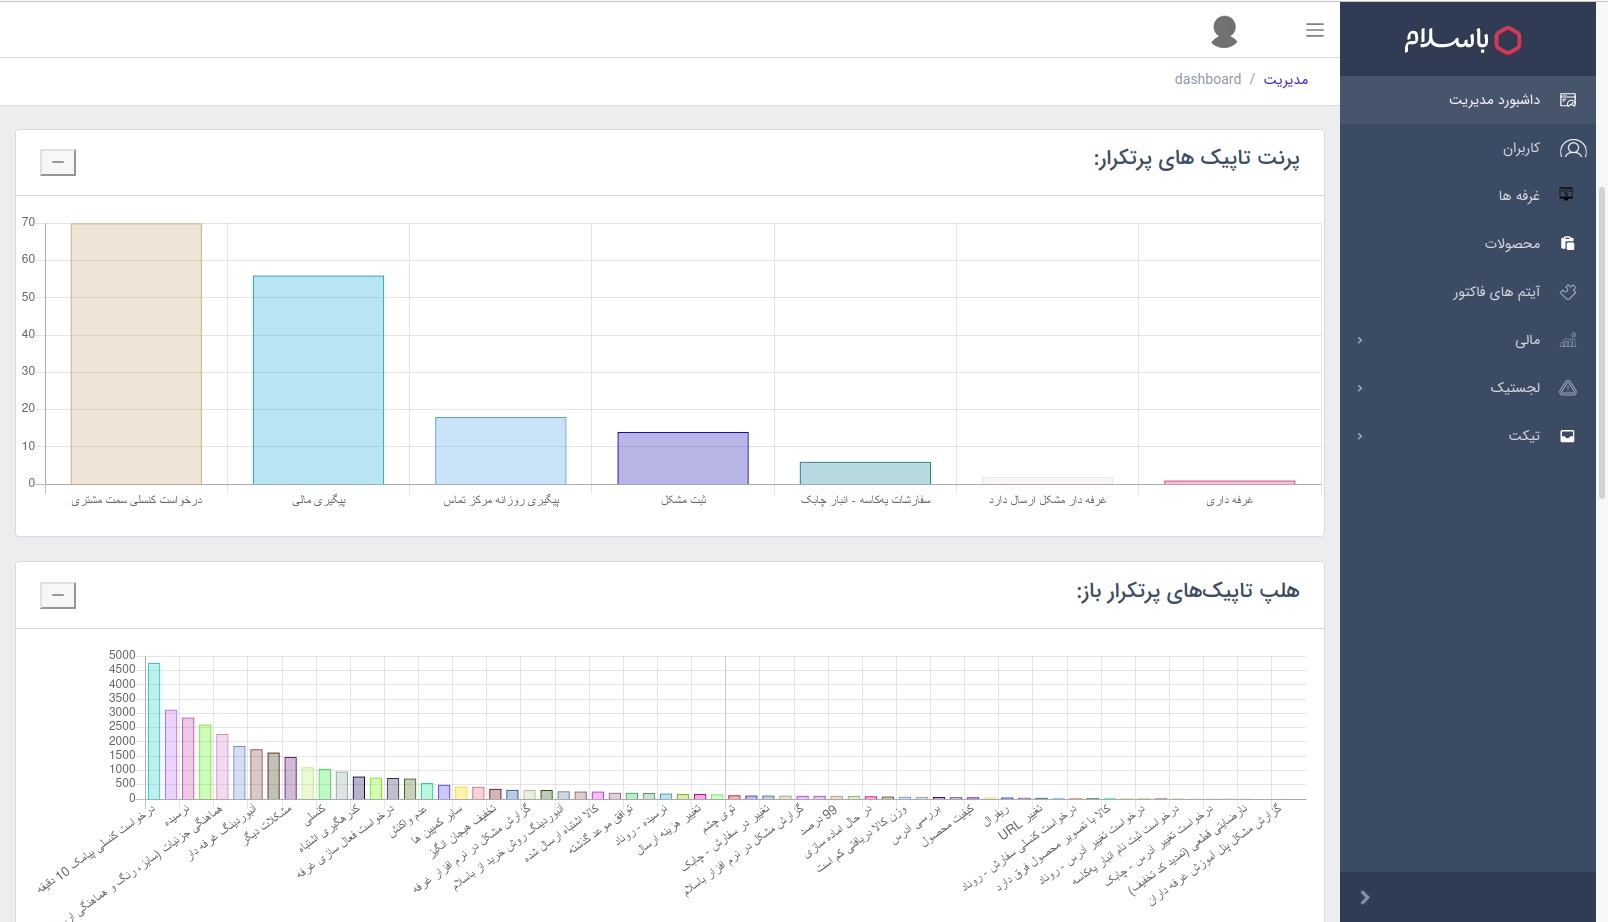Expand the لجستیک submenu chevron
Screen dimensions: 1608x922
click(1360, 388)
